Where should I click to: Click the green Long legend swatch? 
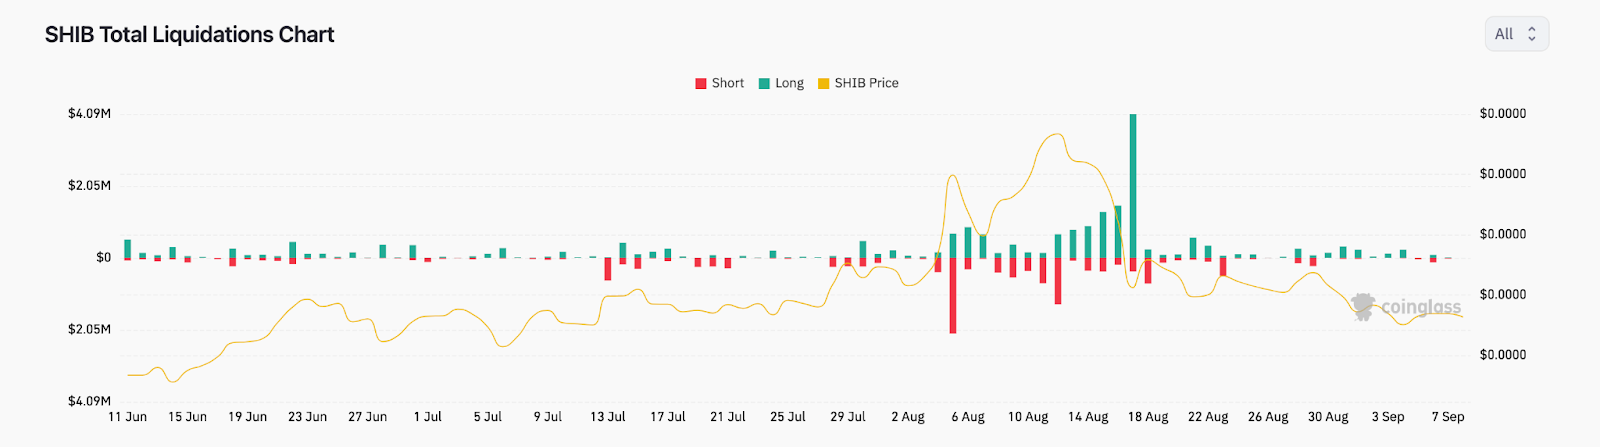click(764, 83)
